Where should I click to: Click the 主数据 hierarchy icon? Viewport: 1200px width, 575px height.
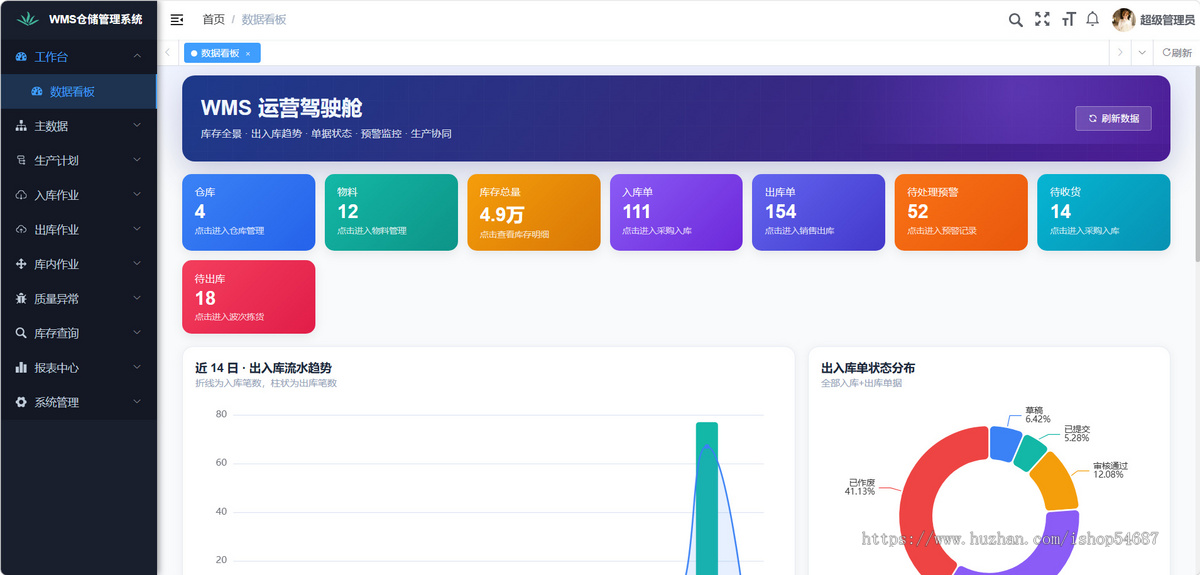[21, 126]
